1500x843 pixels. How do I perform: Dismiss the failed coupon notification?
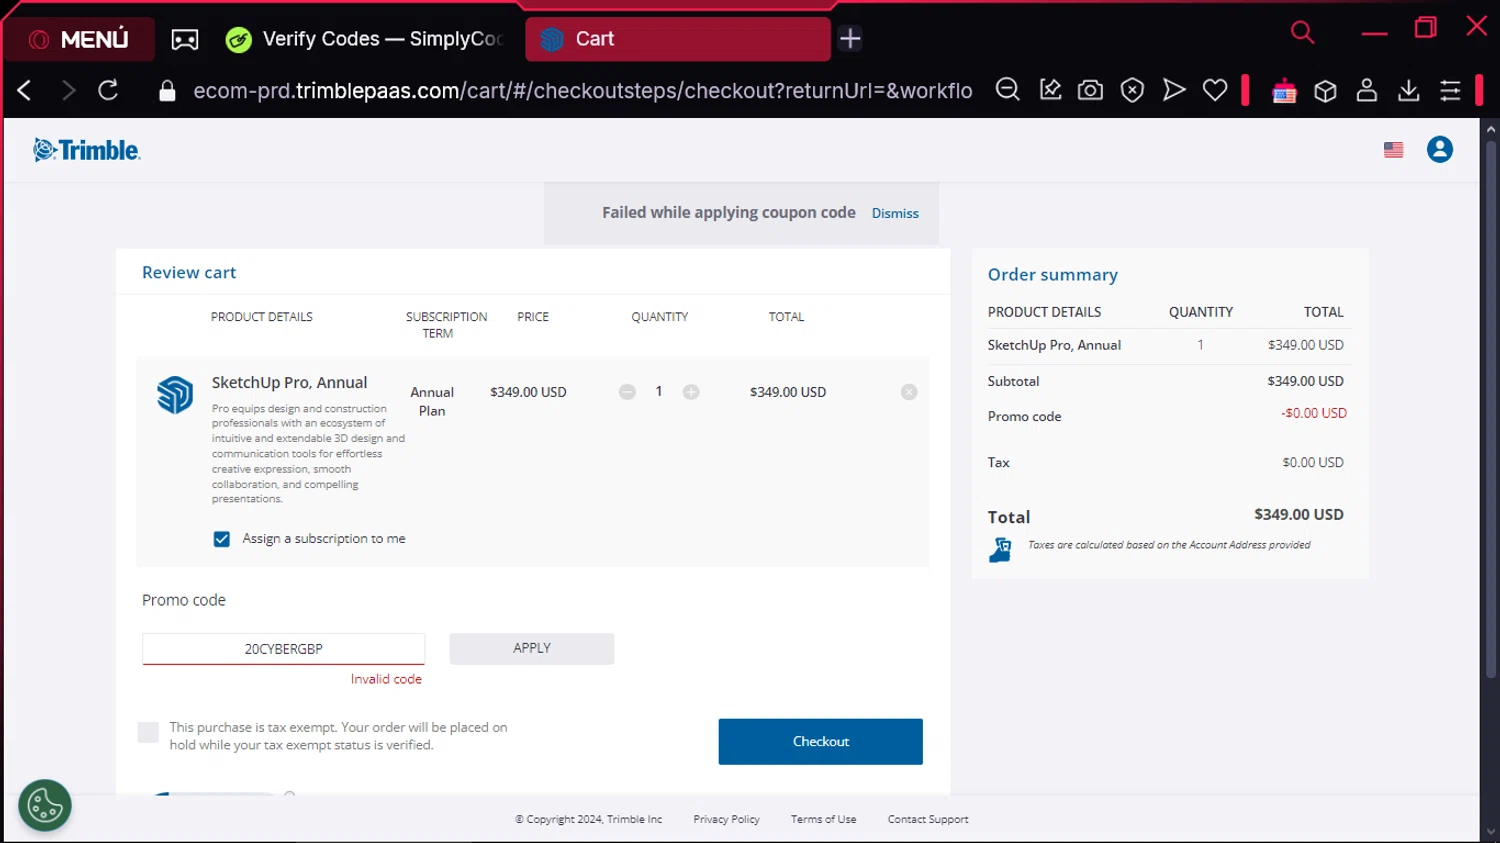pos(894,213)
